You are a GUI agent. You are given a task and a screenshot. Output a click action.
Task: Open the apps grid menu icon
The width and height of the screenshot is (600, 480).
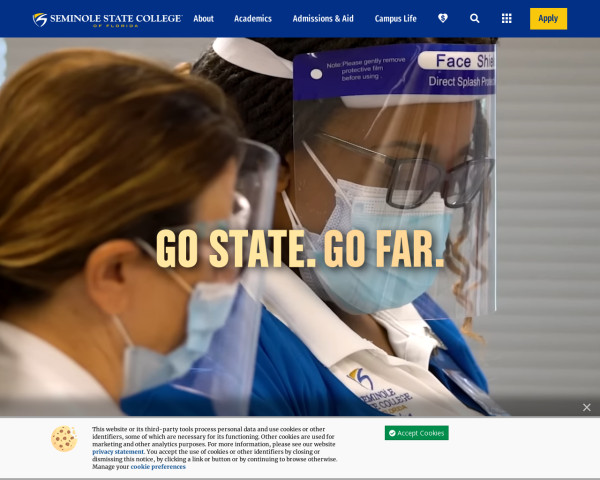click(x=507, y=18)
